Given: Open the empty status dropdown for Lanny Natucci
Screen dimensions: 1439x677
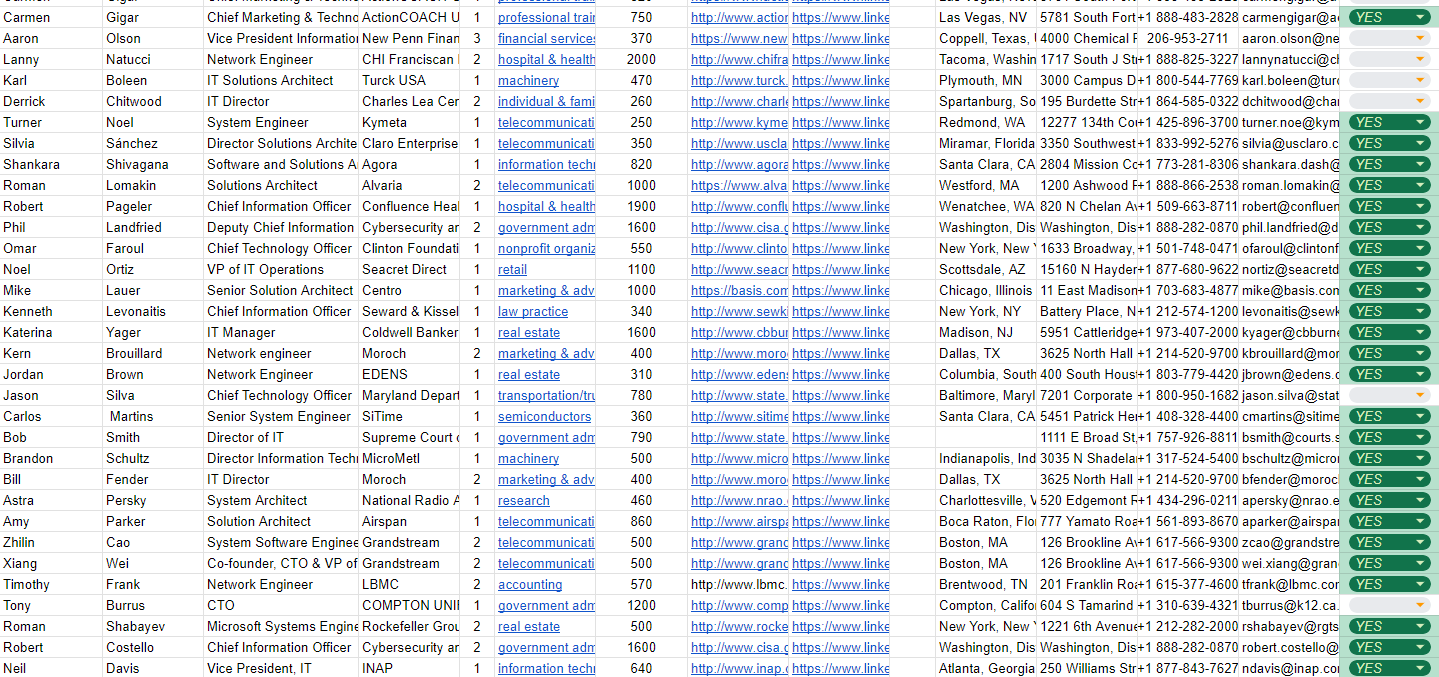Looking at the screenshot, I should tap(1389, 59).
